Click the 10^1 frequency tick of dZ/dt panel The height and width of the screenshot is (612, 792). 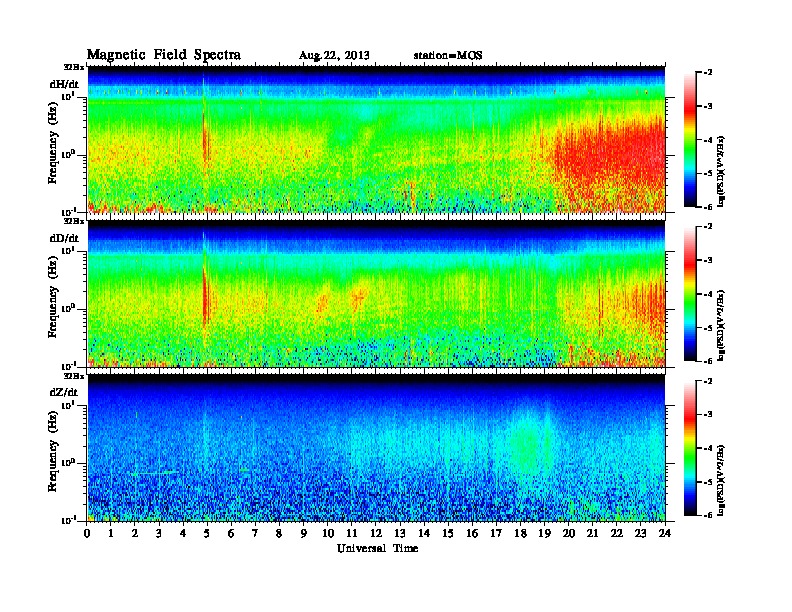coord(68,405)
